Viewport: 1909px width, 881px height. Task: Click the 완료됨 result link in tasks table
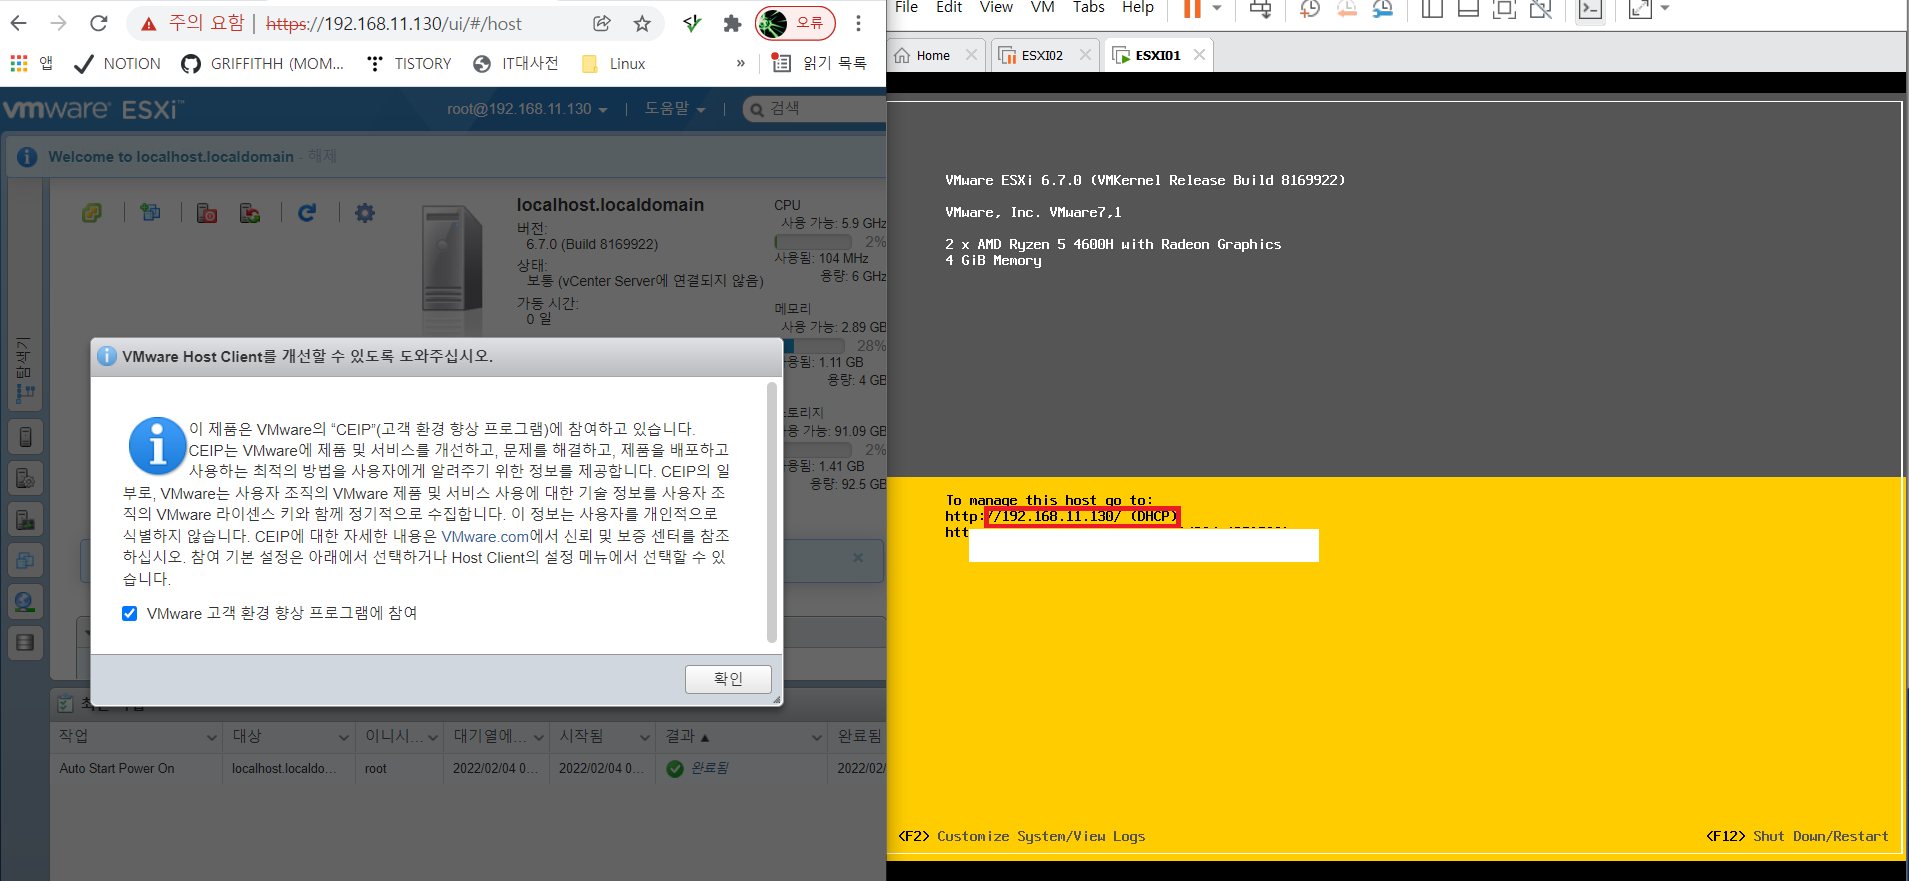710,768
